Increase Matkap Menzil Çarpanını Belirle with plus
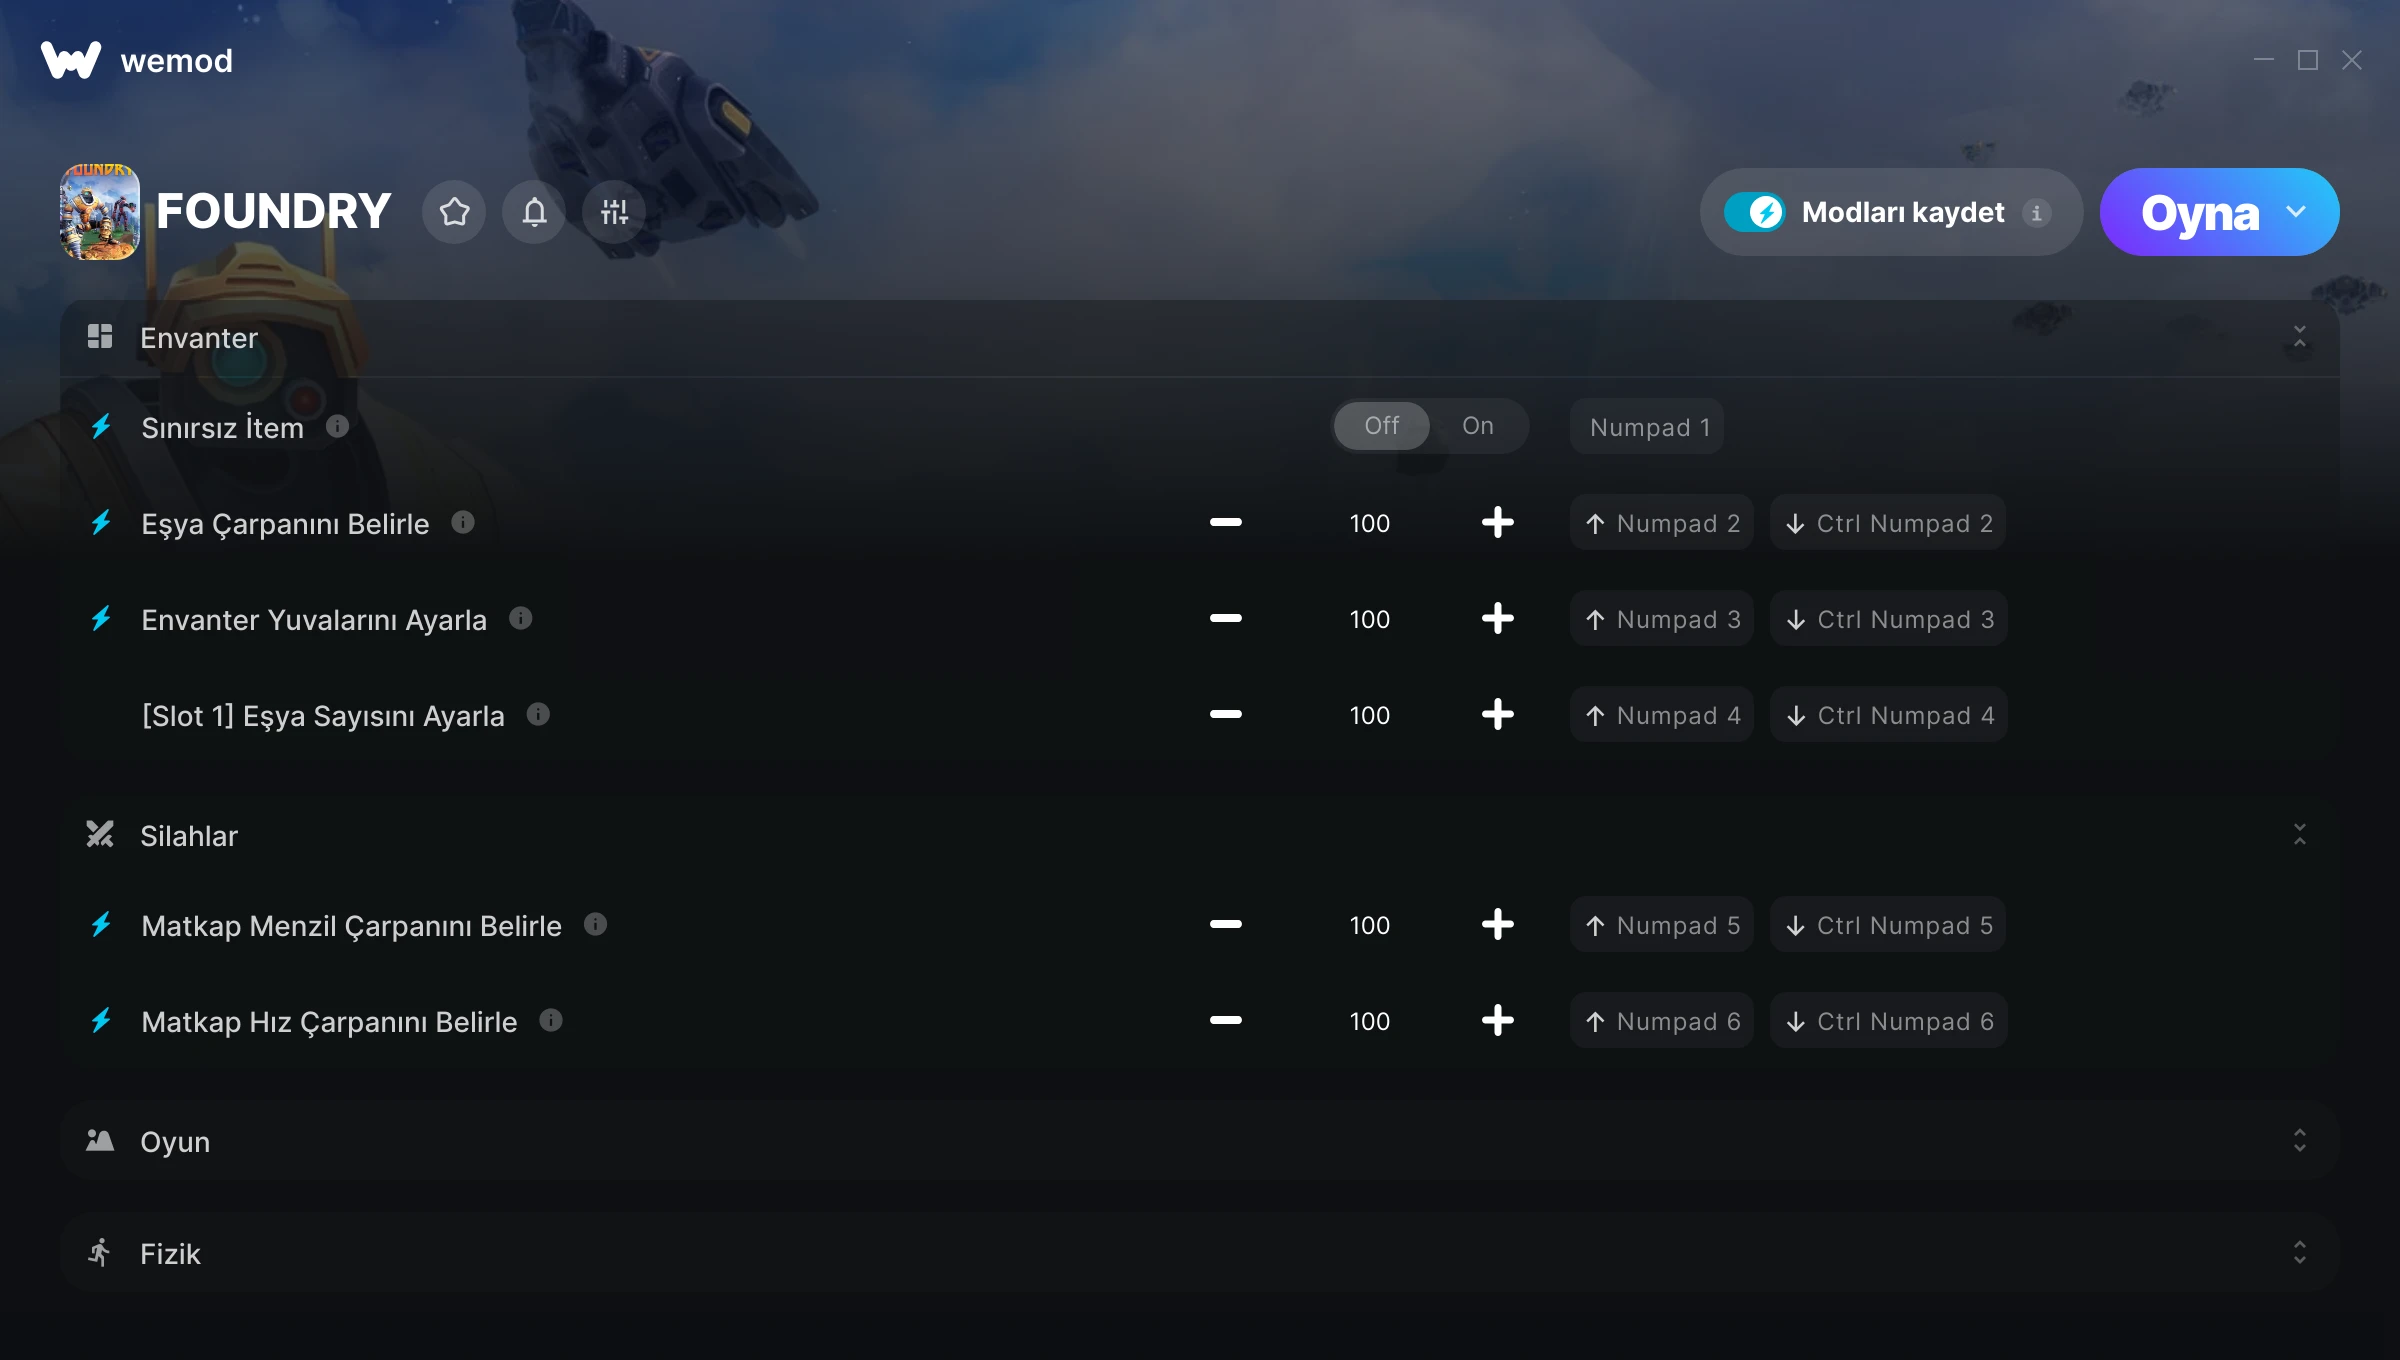 [x=1497, y=925]
